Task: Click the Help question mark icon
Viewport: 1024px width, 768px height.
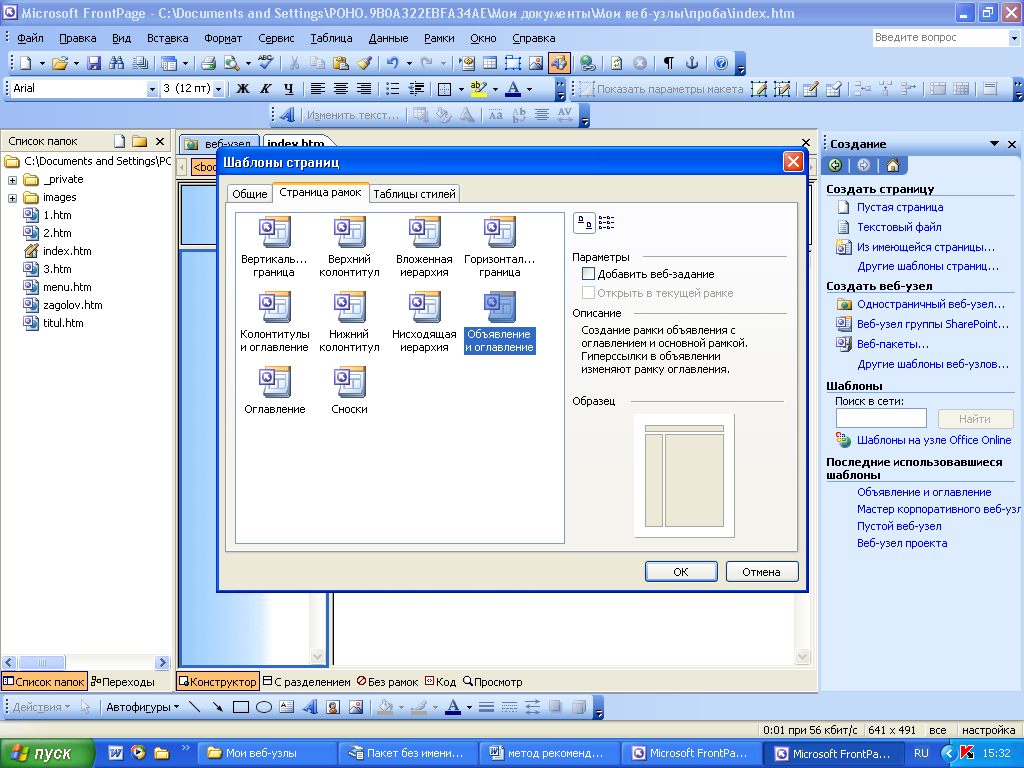Action: [721, 63]
